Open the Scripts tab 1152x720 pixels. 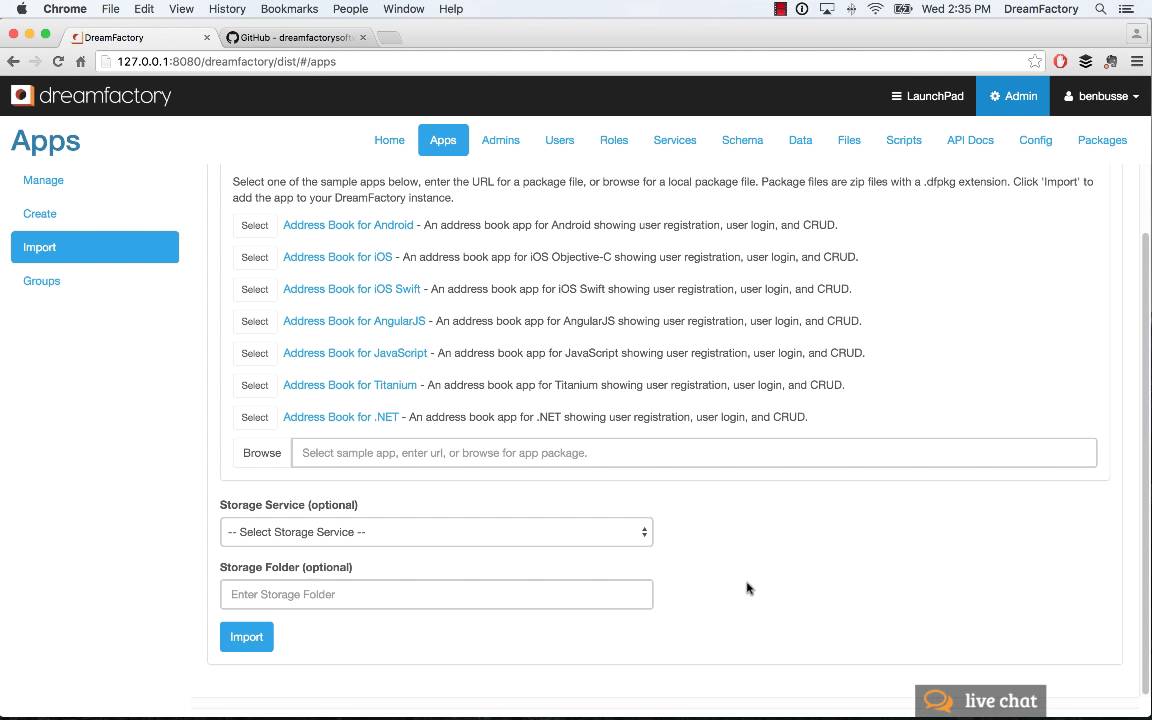(x=904, y=140)
